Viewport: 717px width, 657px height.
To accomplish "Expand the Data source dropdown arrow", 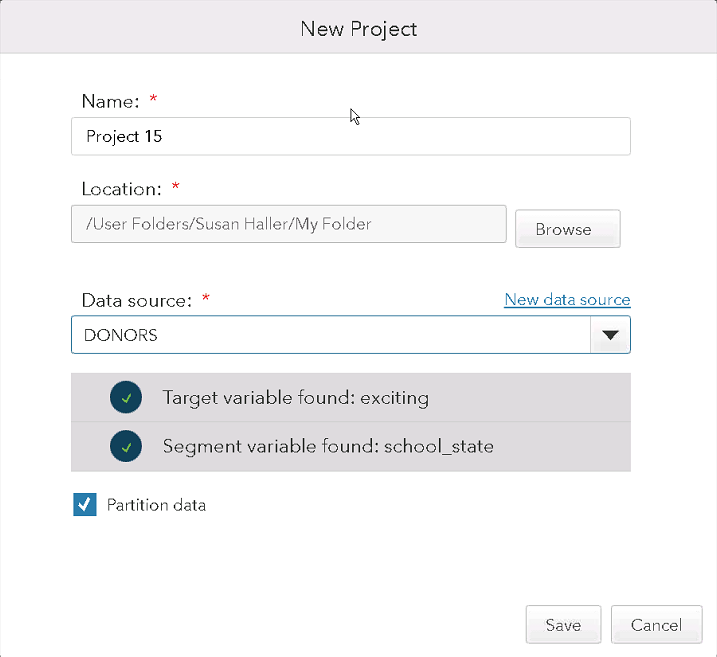I will click(x=610, y=335).
